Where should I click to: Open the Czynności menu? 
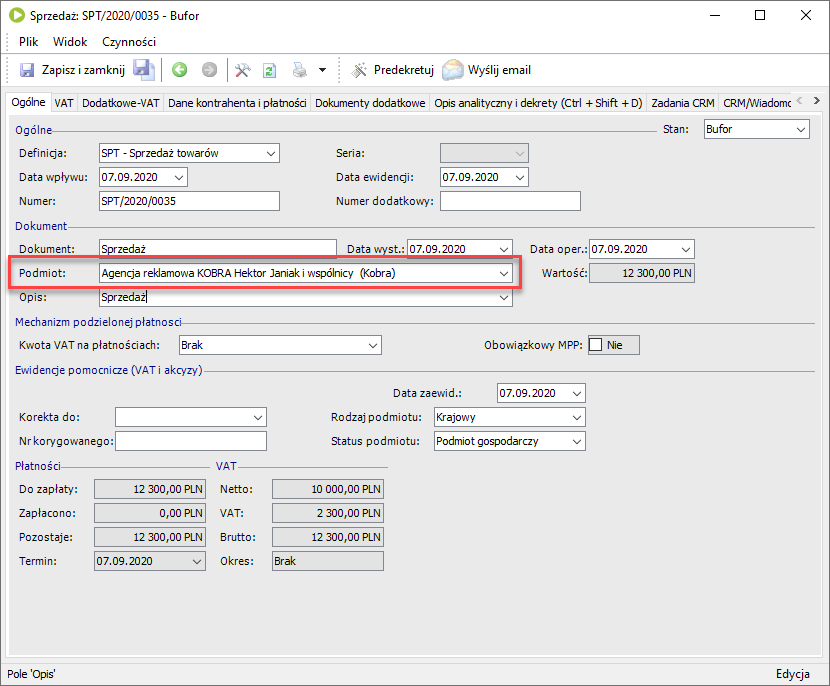click(129, 42)
